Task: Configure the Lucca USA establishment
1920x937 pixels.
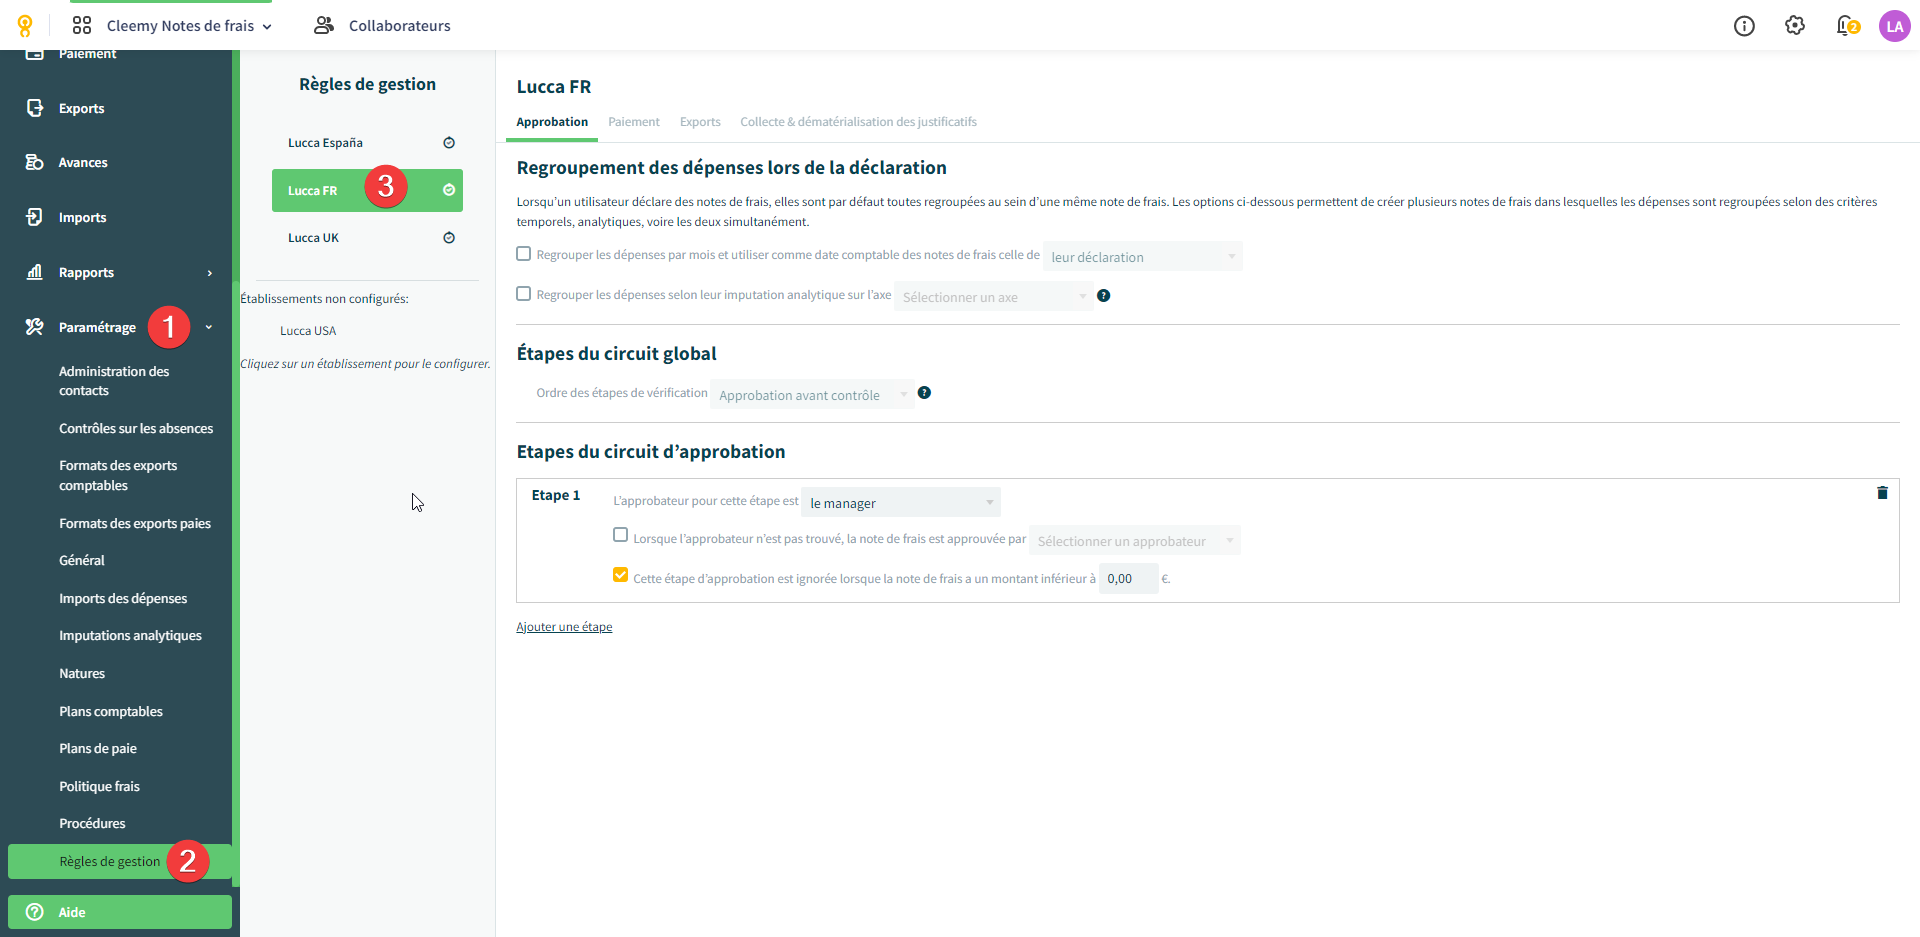Action: (x=308, y=331)
